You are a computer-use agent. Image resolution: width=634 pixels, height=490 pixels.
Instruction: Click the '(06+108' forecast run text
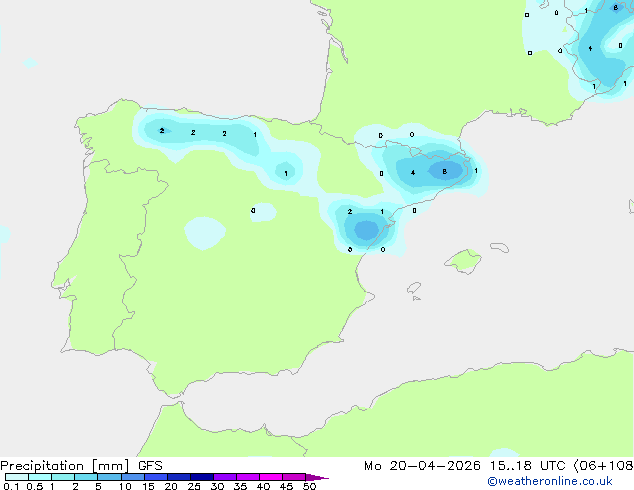pos(603,466)
